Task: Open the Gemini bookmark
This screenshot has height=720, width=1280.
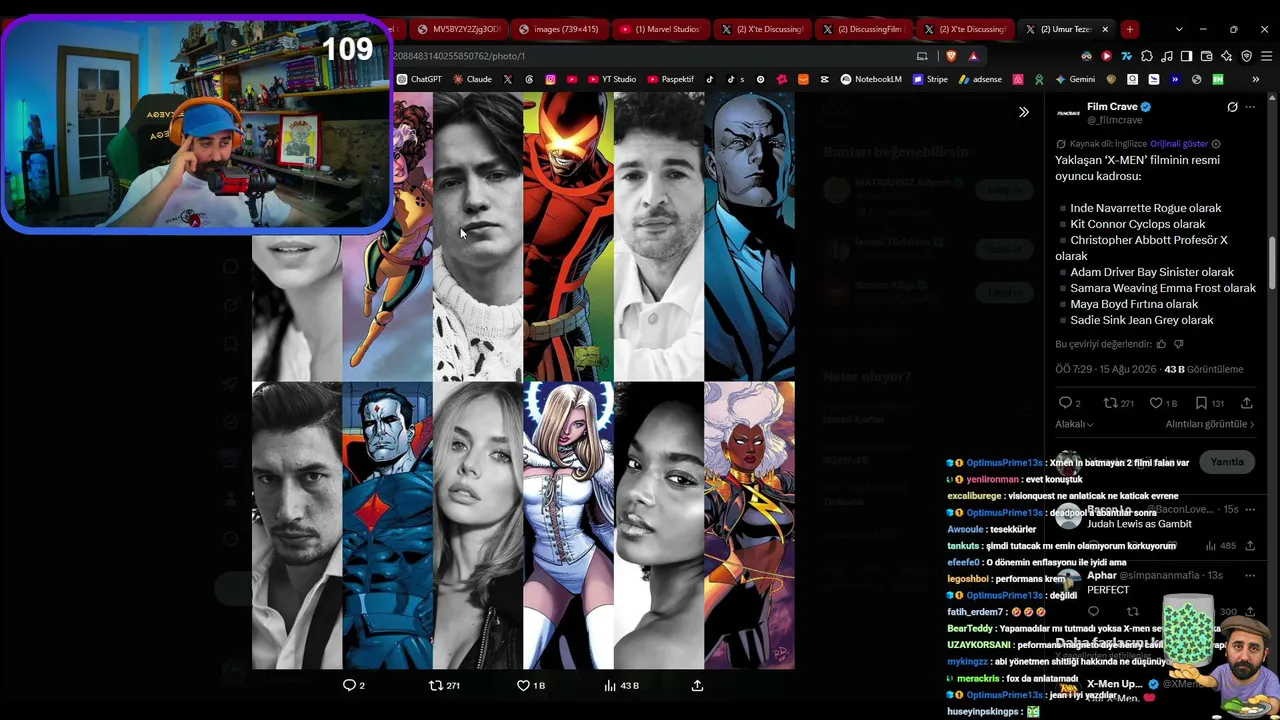Action: [x=1075, y=79]
